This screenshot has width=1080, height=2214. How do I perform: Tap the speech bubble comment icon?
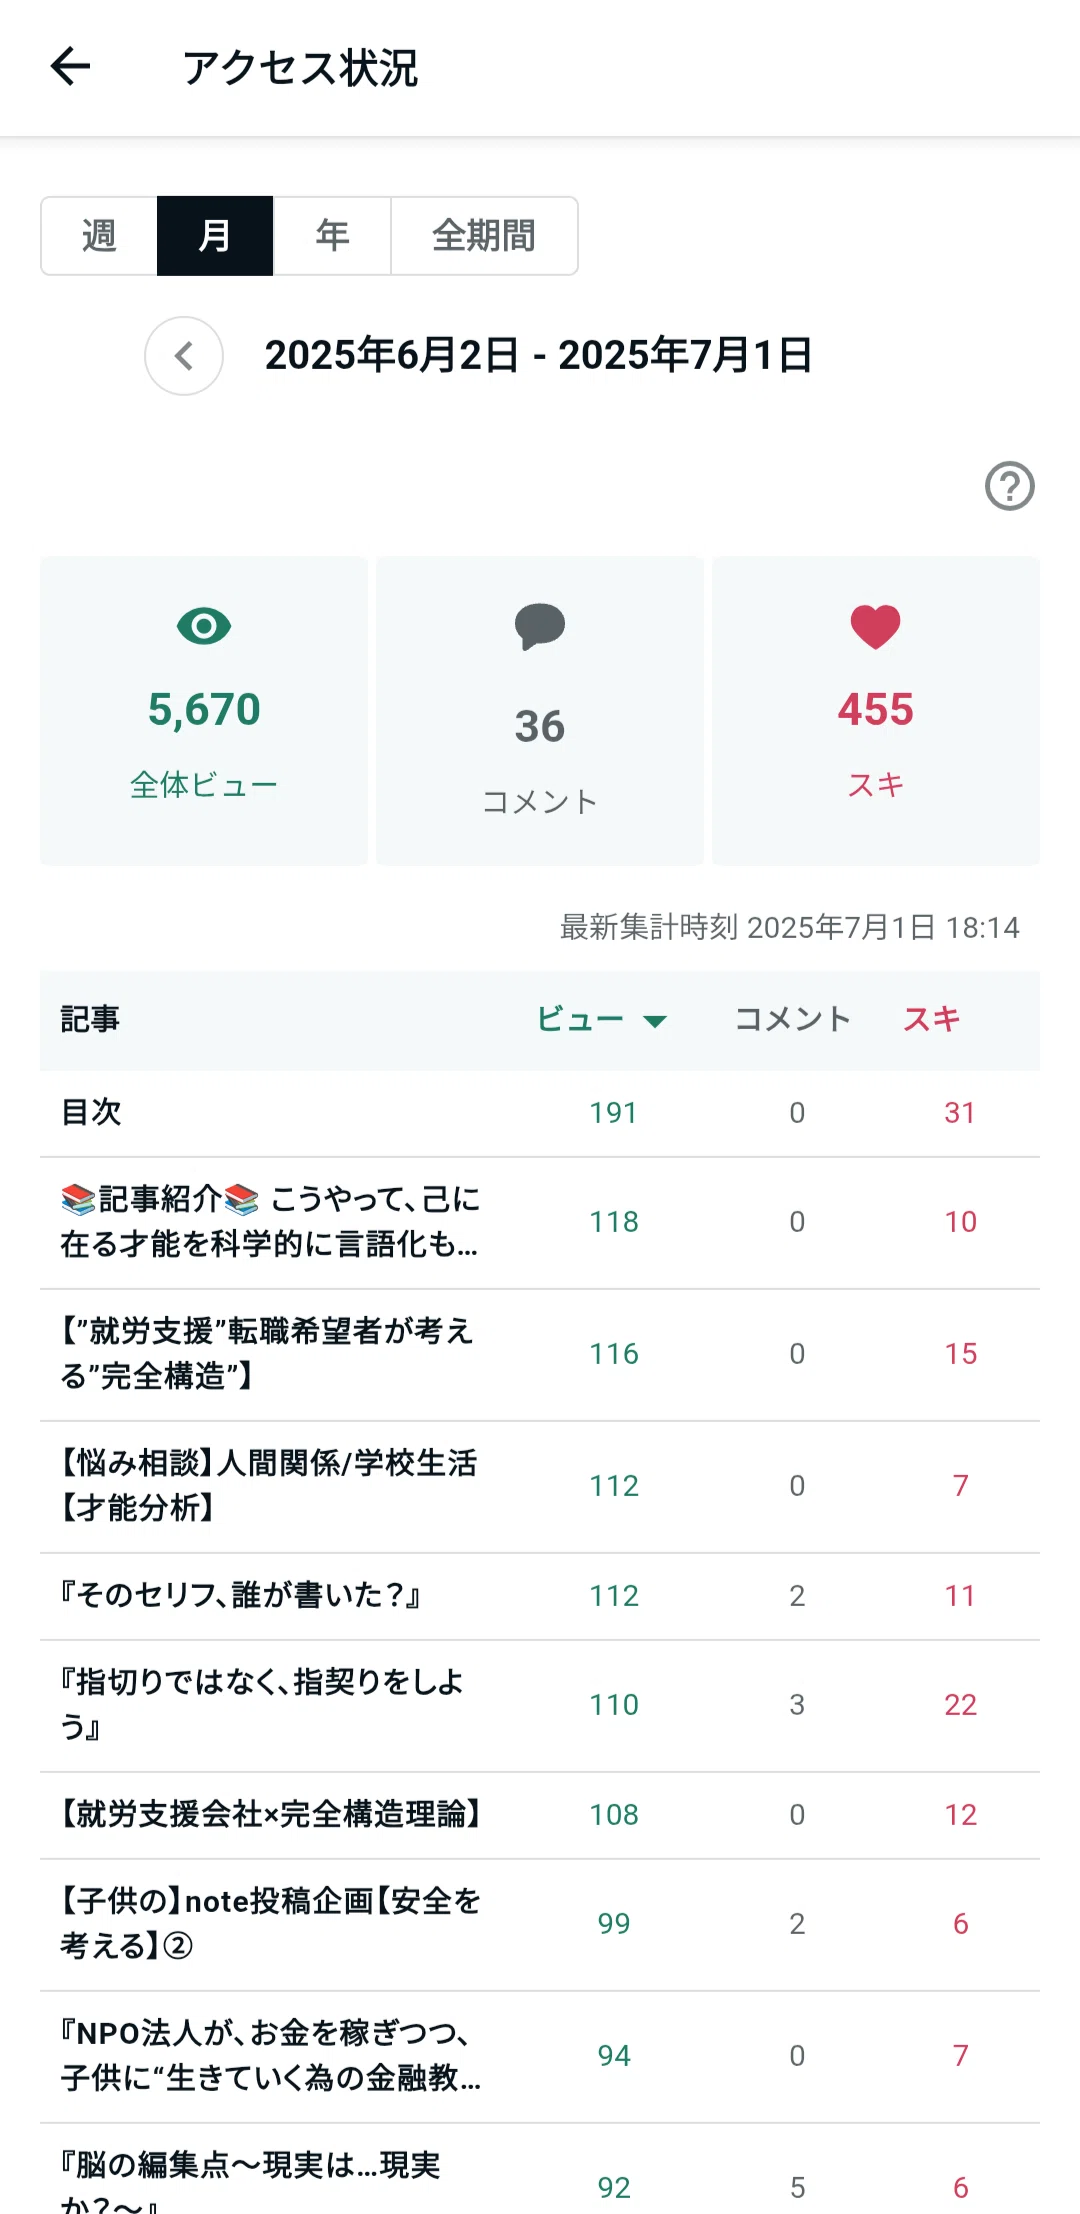(x=540, y=627)
